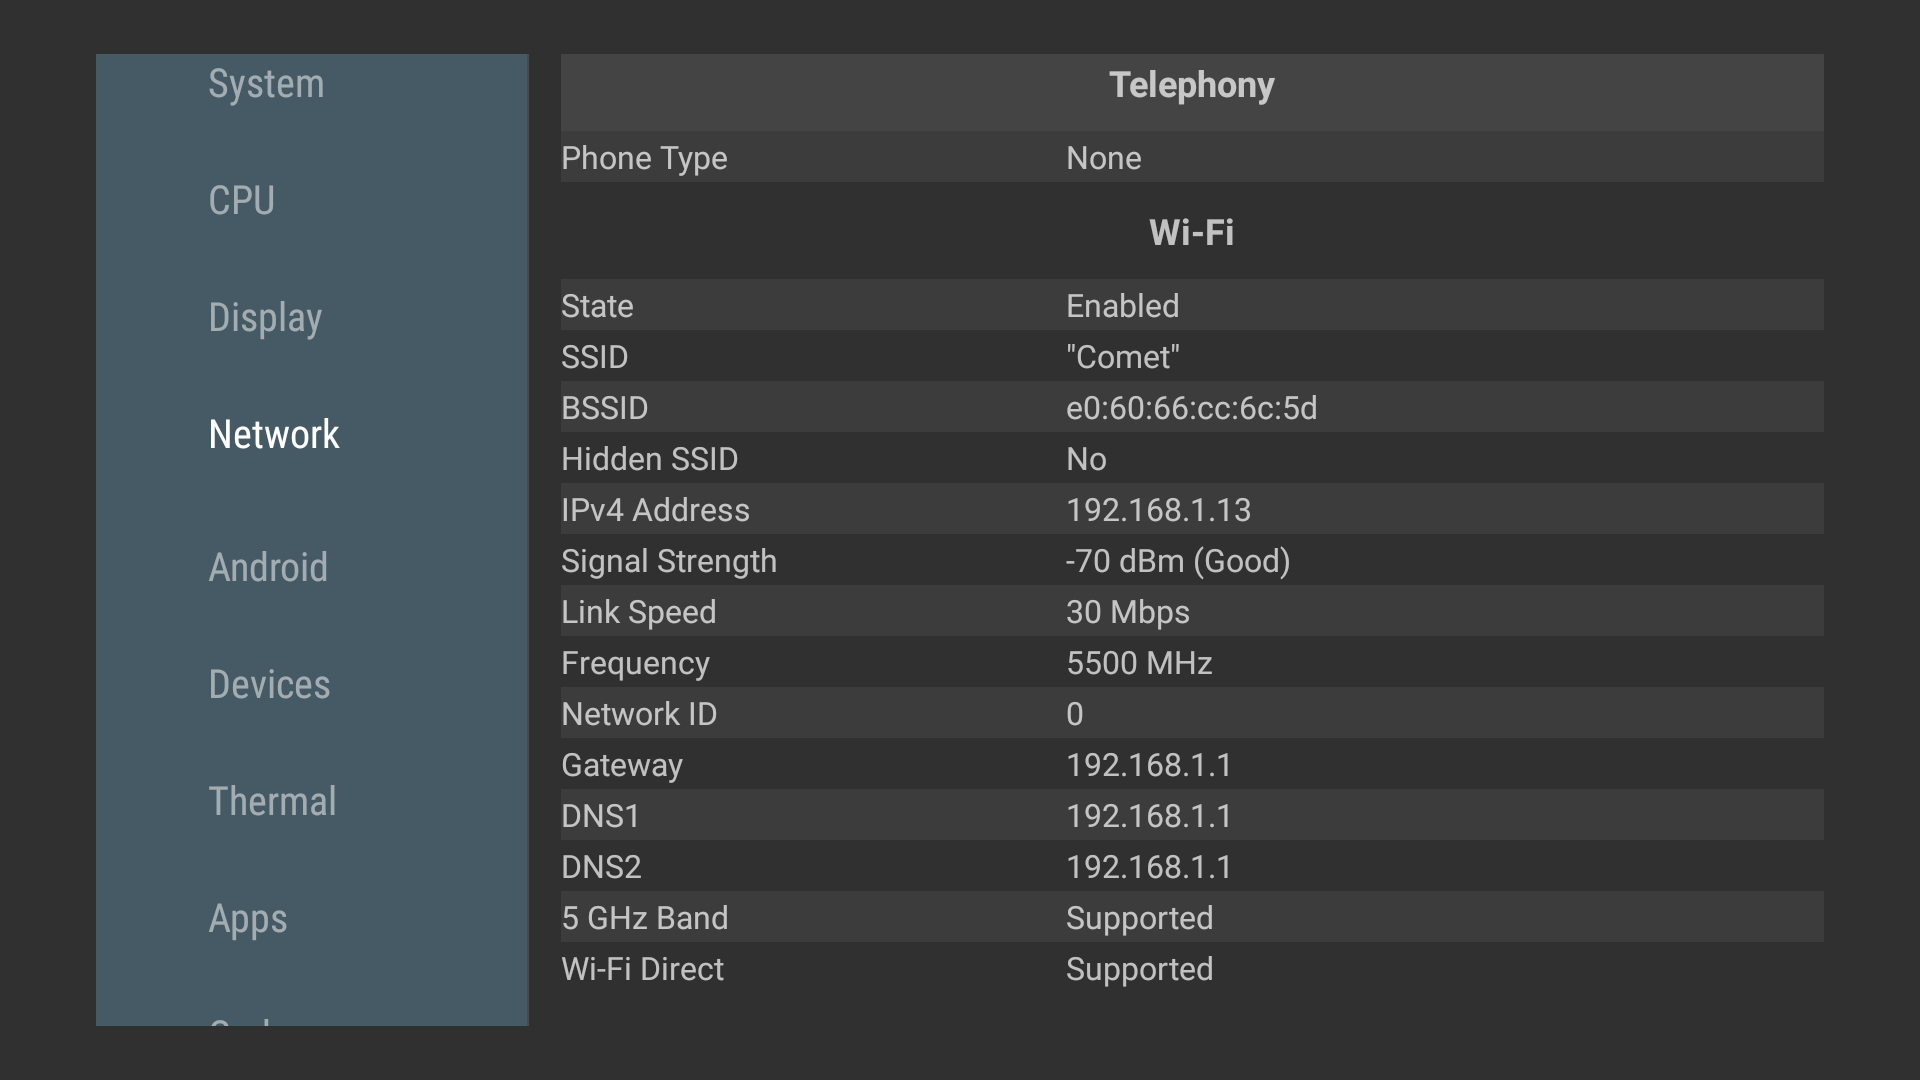Click the Frequency 5500 MHz value

(x=1139, y=663)
